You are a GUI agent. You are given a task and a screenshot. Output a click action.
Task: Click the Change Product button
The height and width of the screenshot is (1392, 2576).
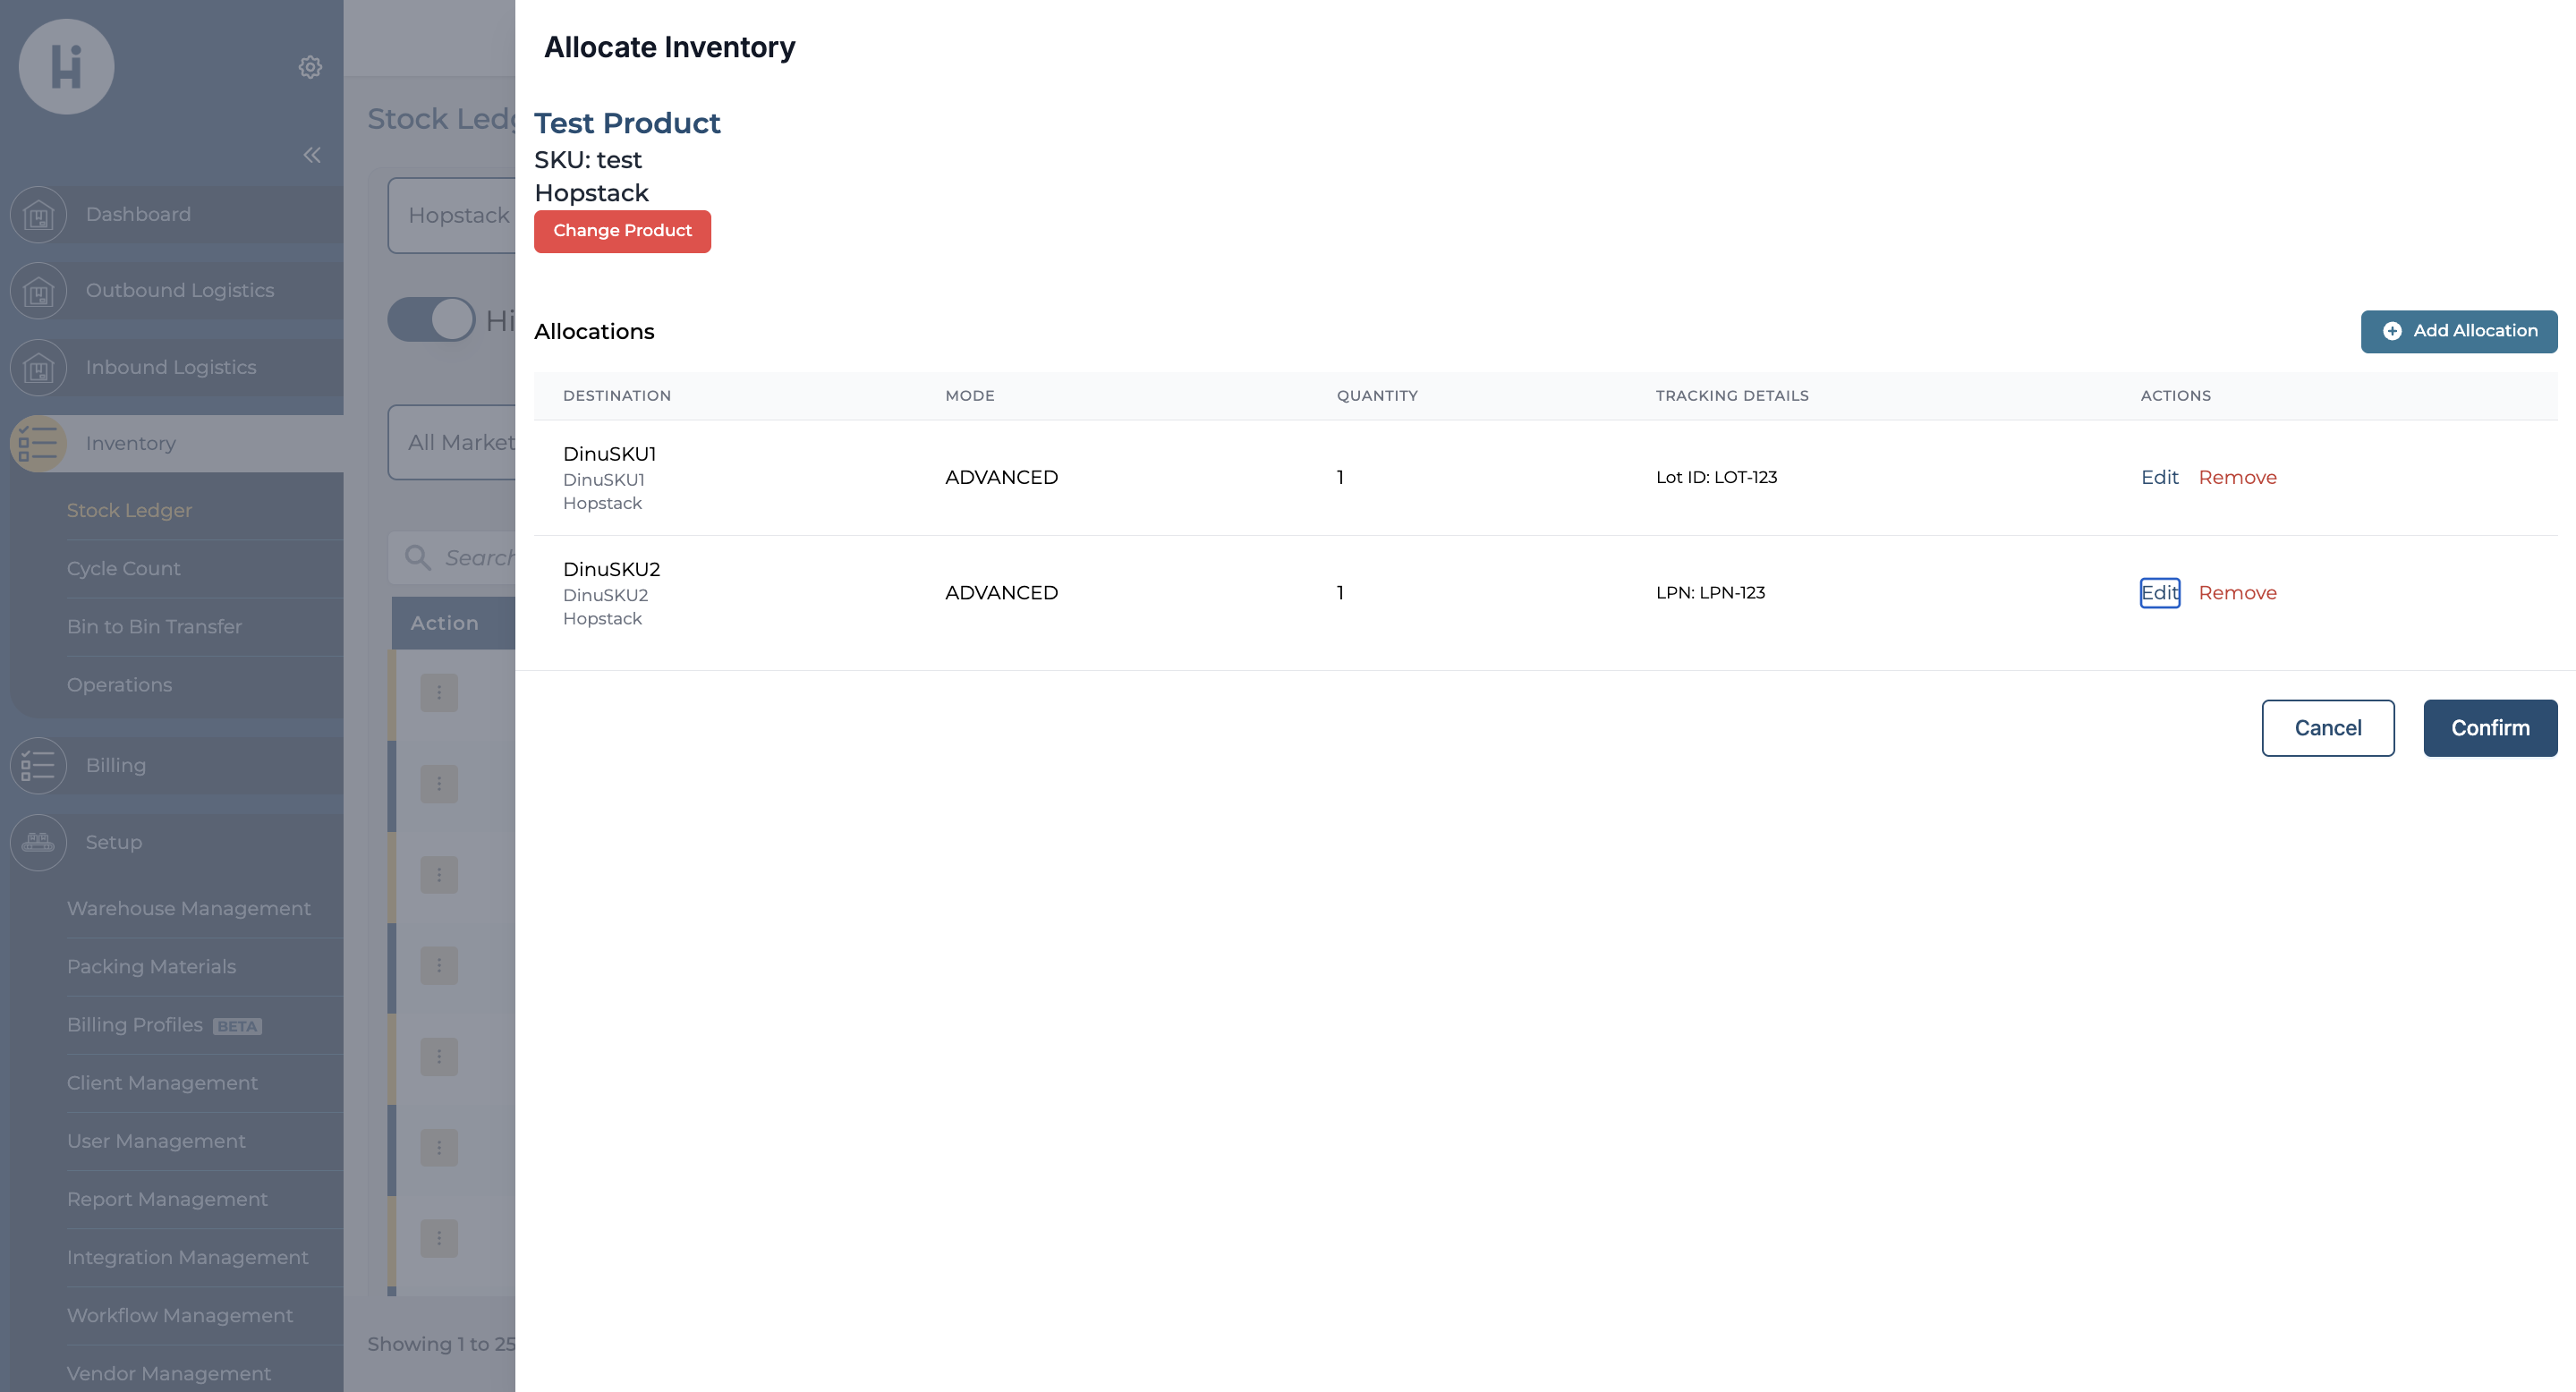[x=622, y=231]
